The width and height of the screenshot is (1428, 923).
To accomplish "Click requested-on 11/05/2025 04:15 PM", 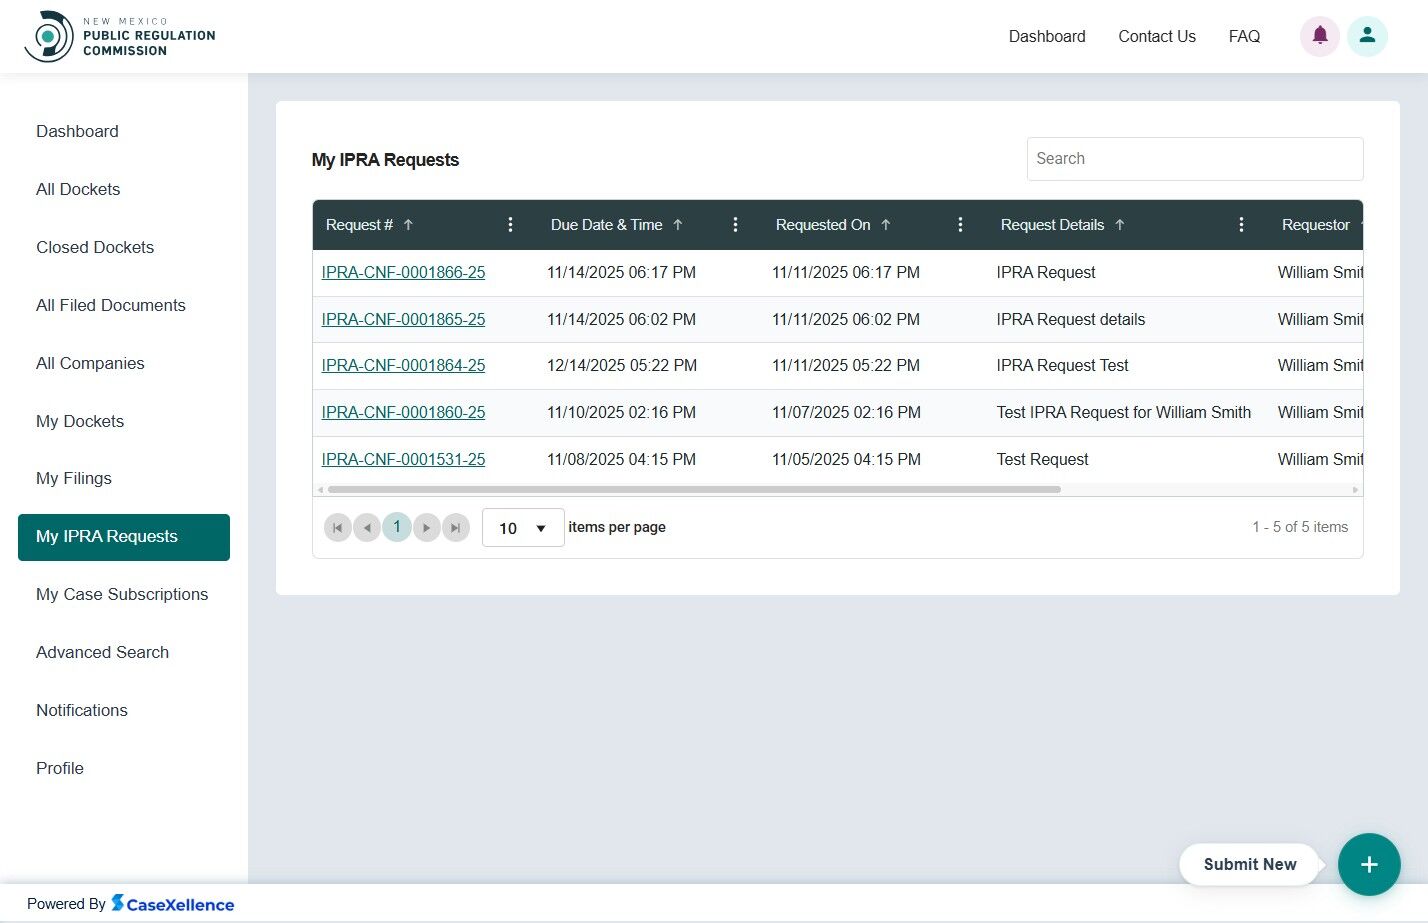I will pos(846,459).
